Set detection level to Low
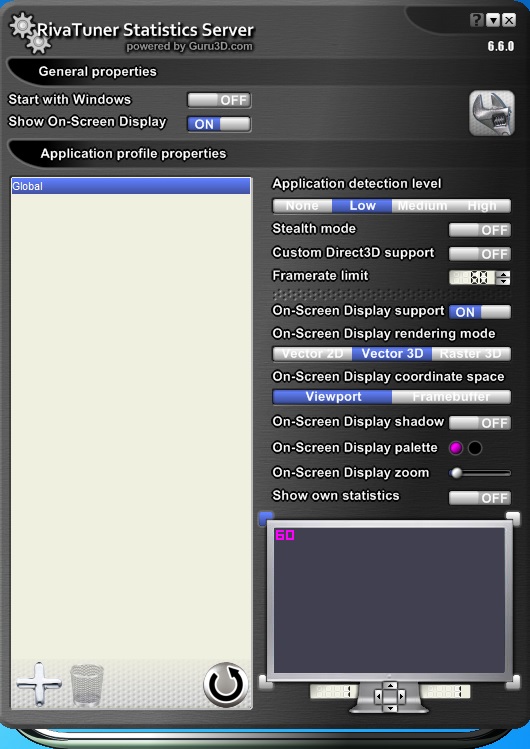The height and width of the screenshot is (749, 530). click(x=362, y=206)
